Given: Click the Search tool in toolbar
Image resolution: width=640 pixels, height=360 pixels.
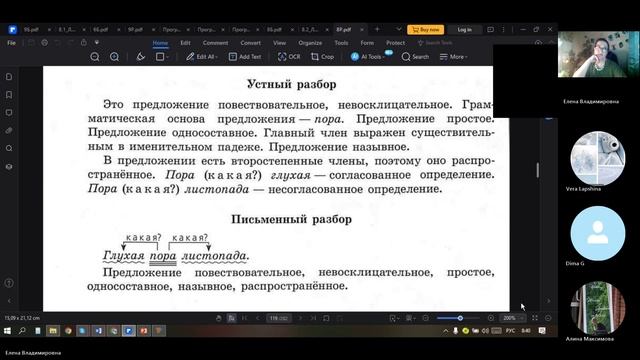Looking at the screenshot, I should point(415,57).
